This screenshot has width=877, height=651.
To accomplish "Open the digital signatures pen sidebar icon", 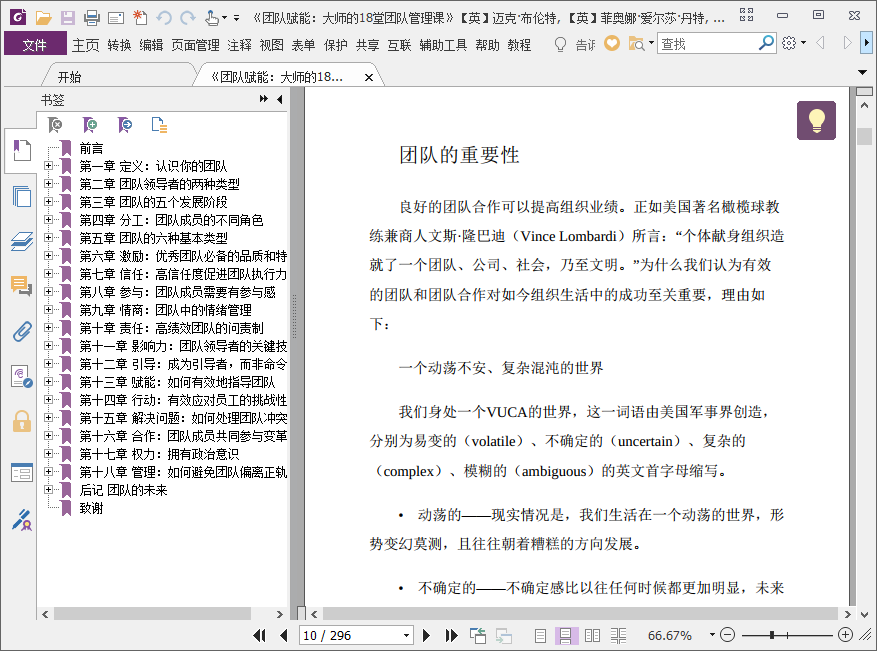I will click(x=22, y=520).
